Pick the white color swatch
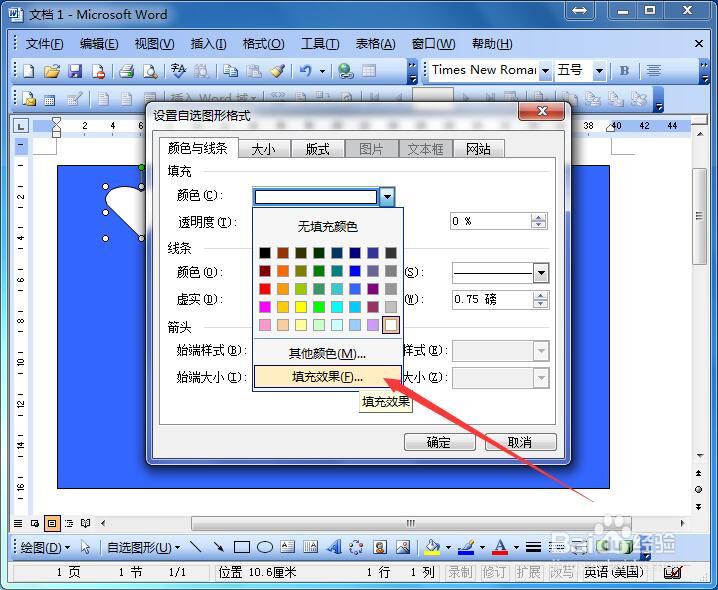The width and height of the screenshot is (718, 590). (391, 325)
